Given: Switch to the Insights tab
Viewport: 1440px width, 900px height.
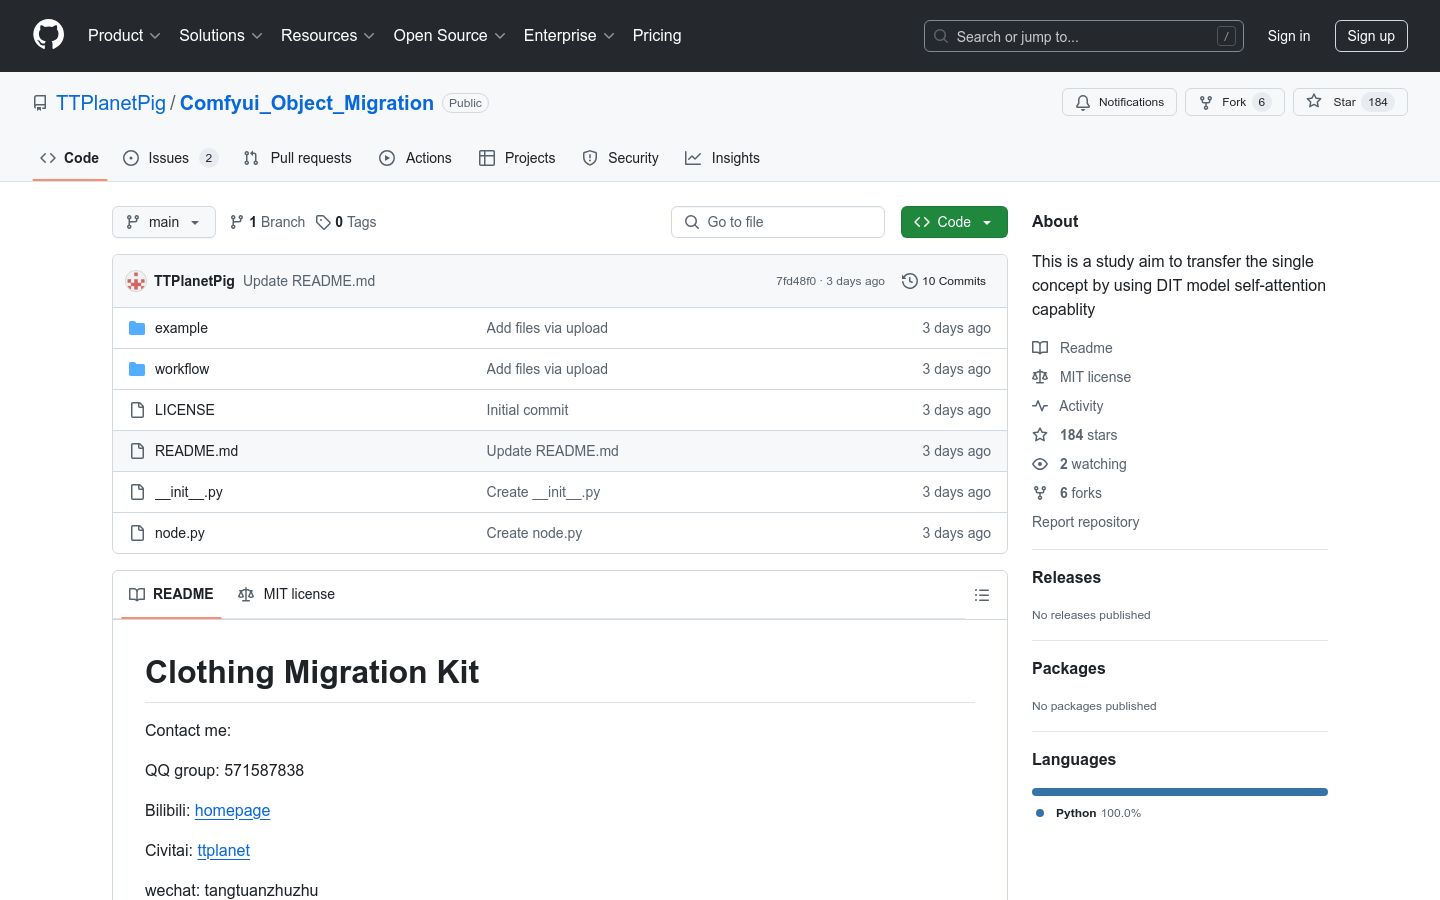Looking at the screenshot, I should click(723, 158).
